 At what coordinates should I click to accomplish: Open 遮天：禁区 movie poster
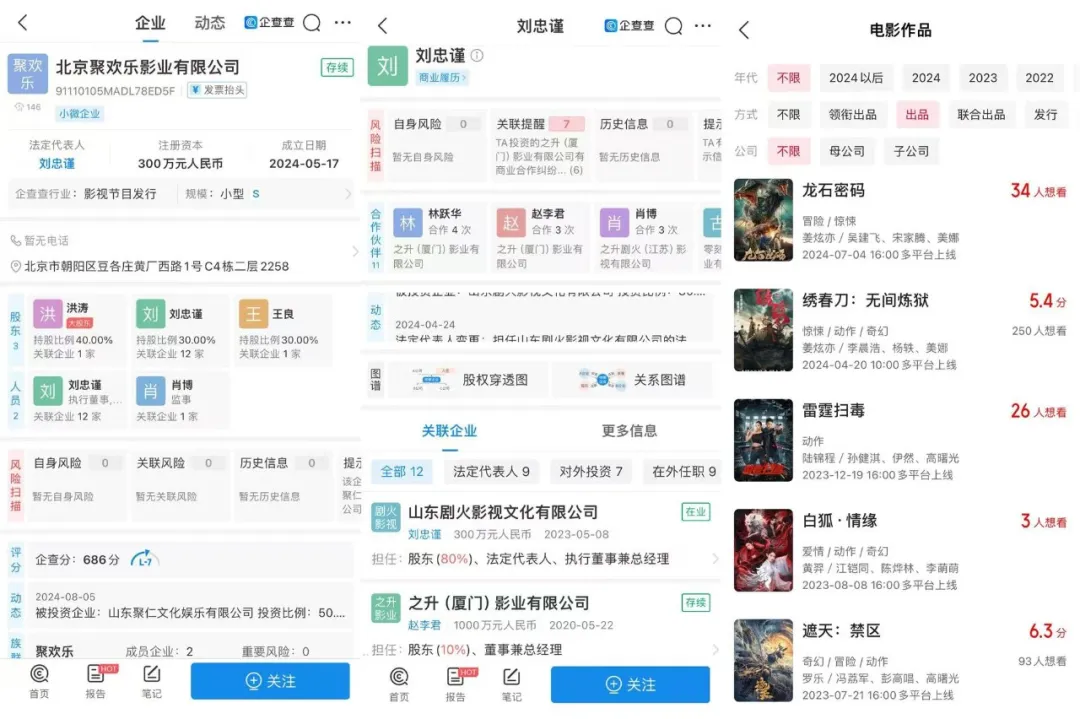[763, 661]
